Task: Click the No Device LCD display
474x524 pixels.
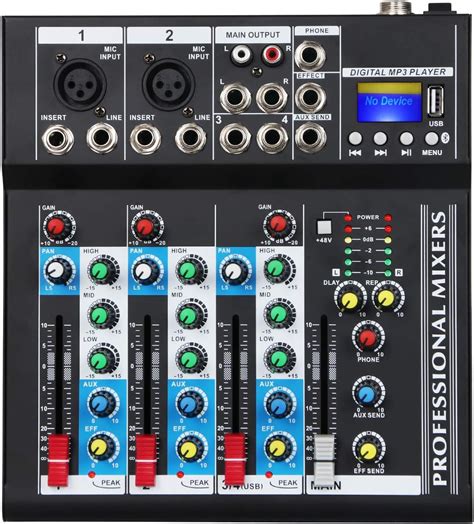Action: 389,102
